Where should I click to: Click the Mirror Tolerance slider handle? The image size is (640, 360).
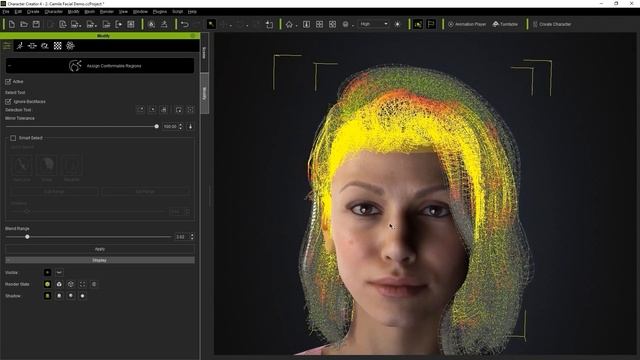156,127
